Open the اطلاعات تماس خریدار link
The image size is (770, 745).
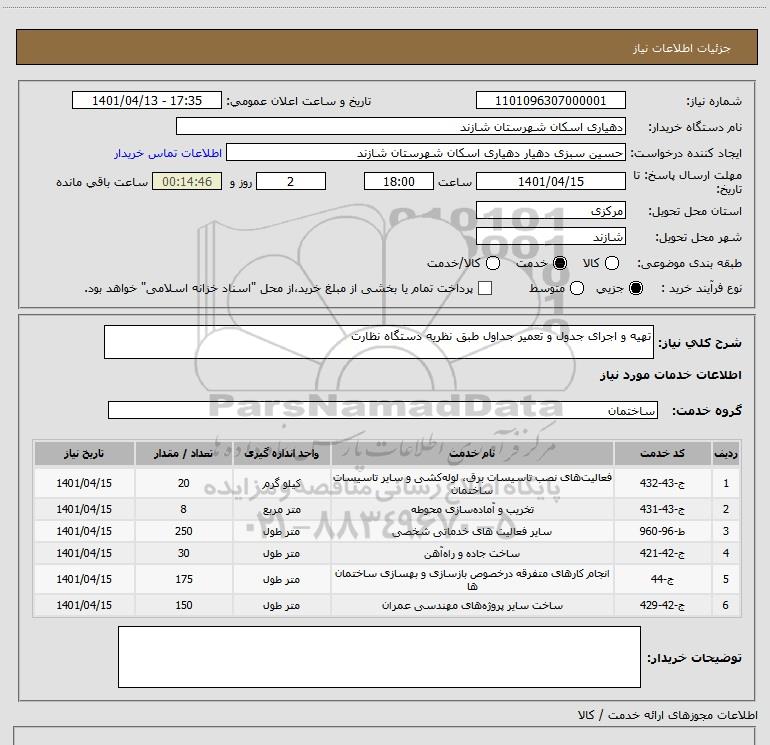[168, 153]
